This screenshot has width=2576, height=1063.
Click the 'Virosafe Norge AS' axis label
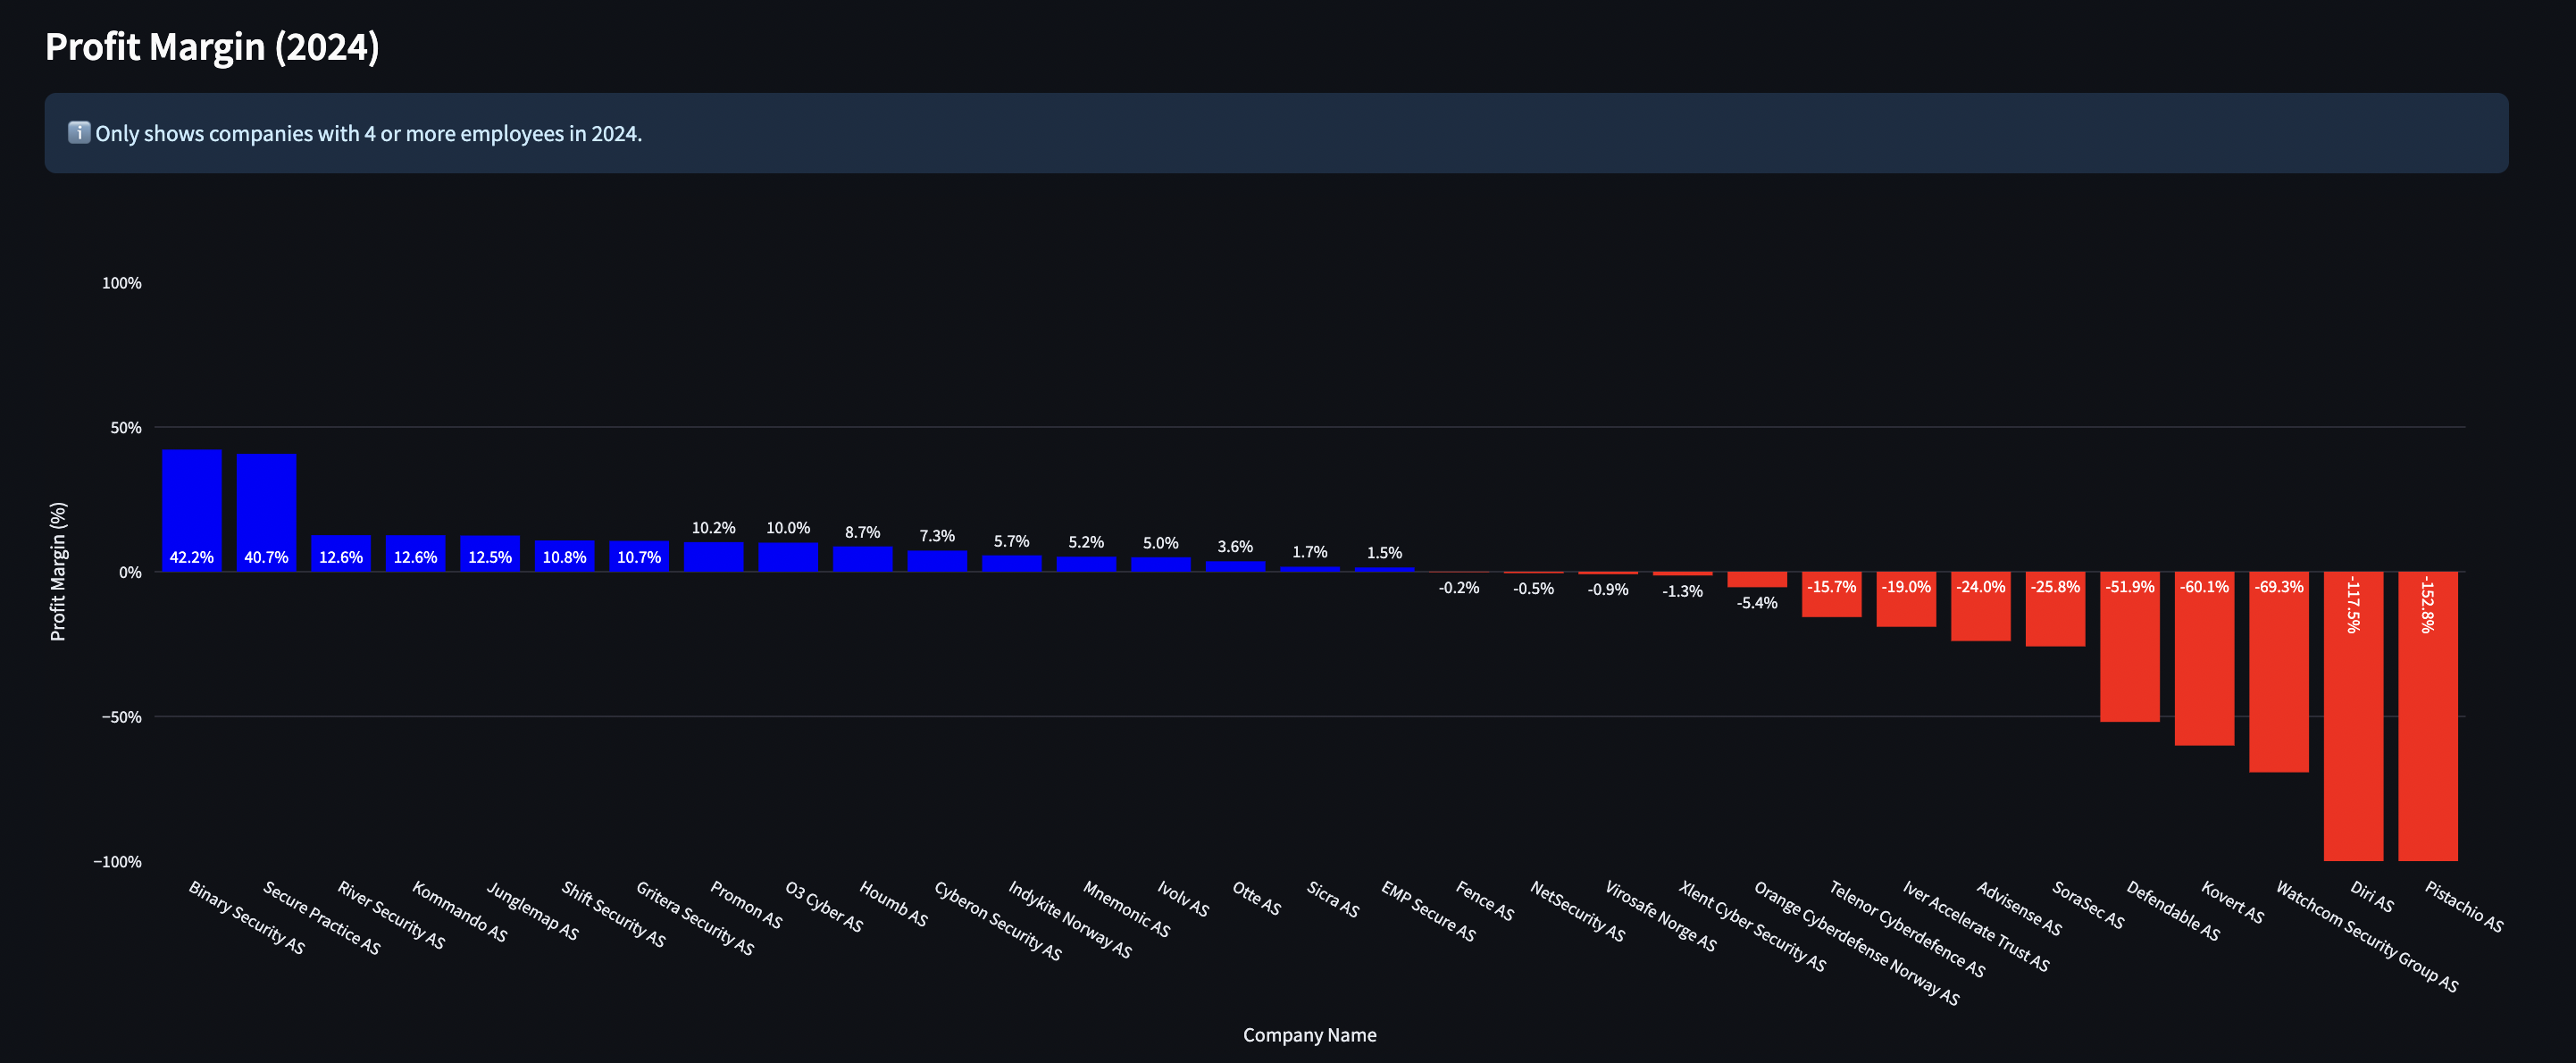(x=1661, y=916)
